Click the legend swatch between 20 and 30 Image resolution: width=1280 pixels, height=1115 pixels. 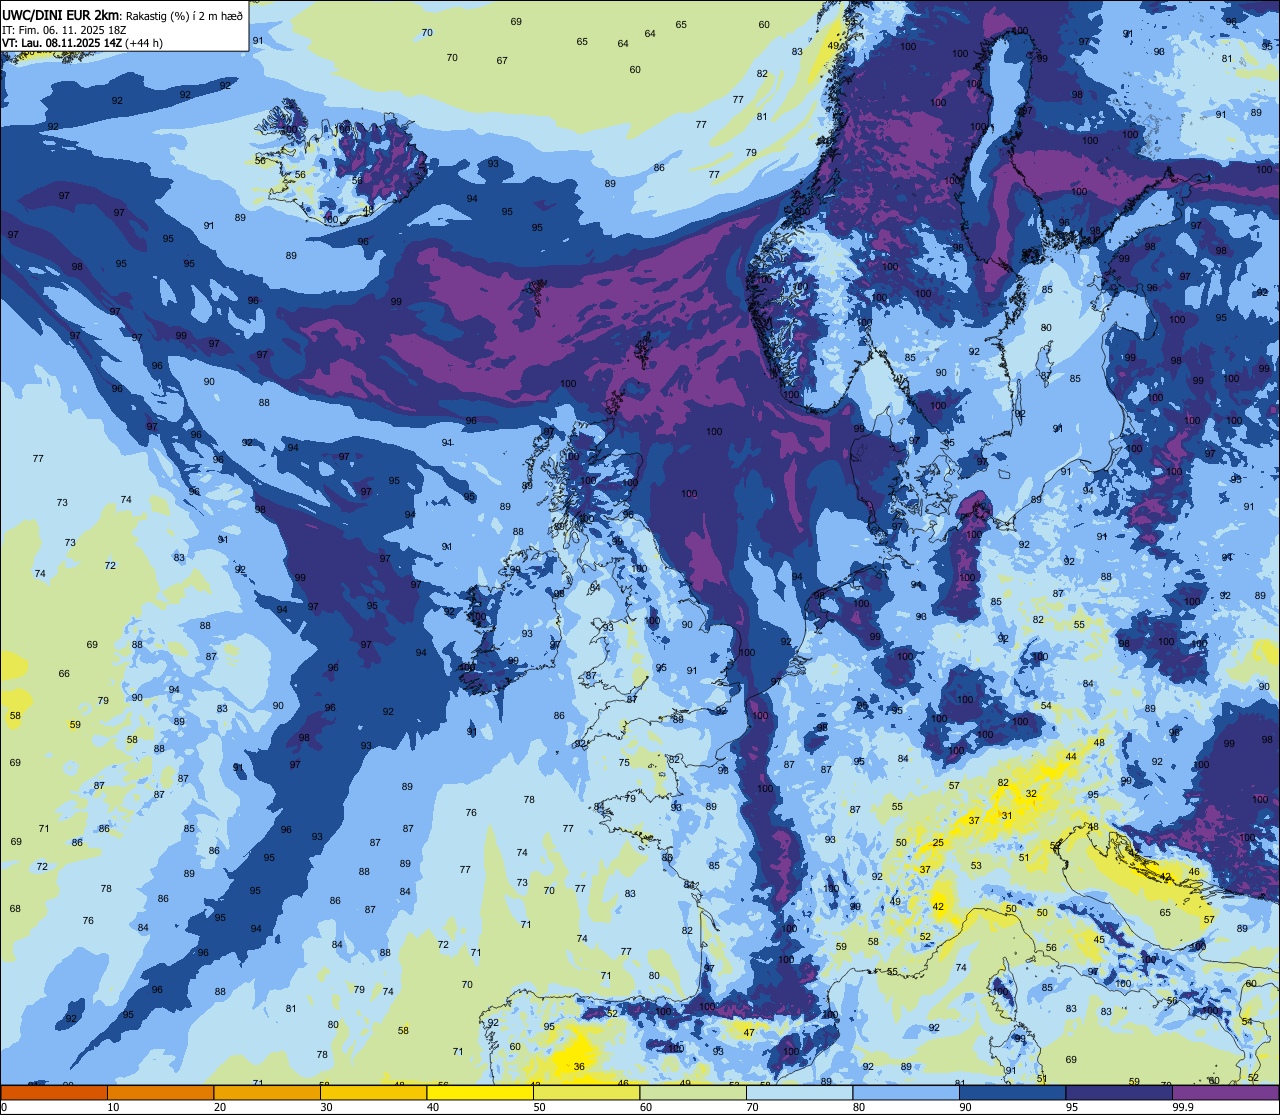tap(267, 1092)
